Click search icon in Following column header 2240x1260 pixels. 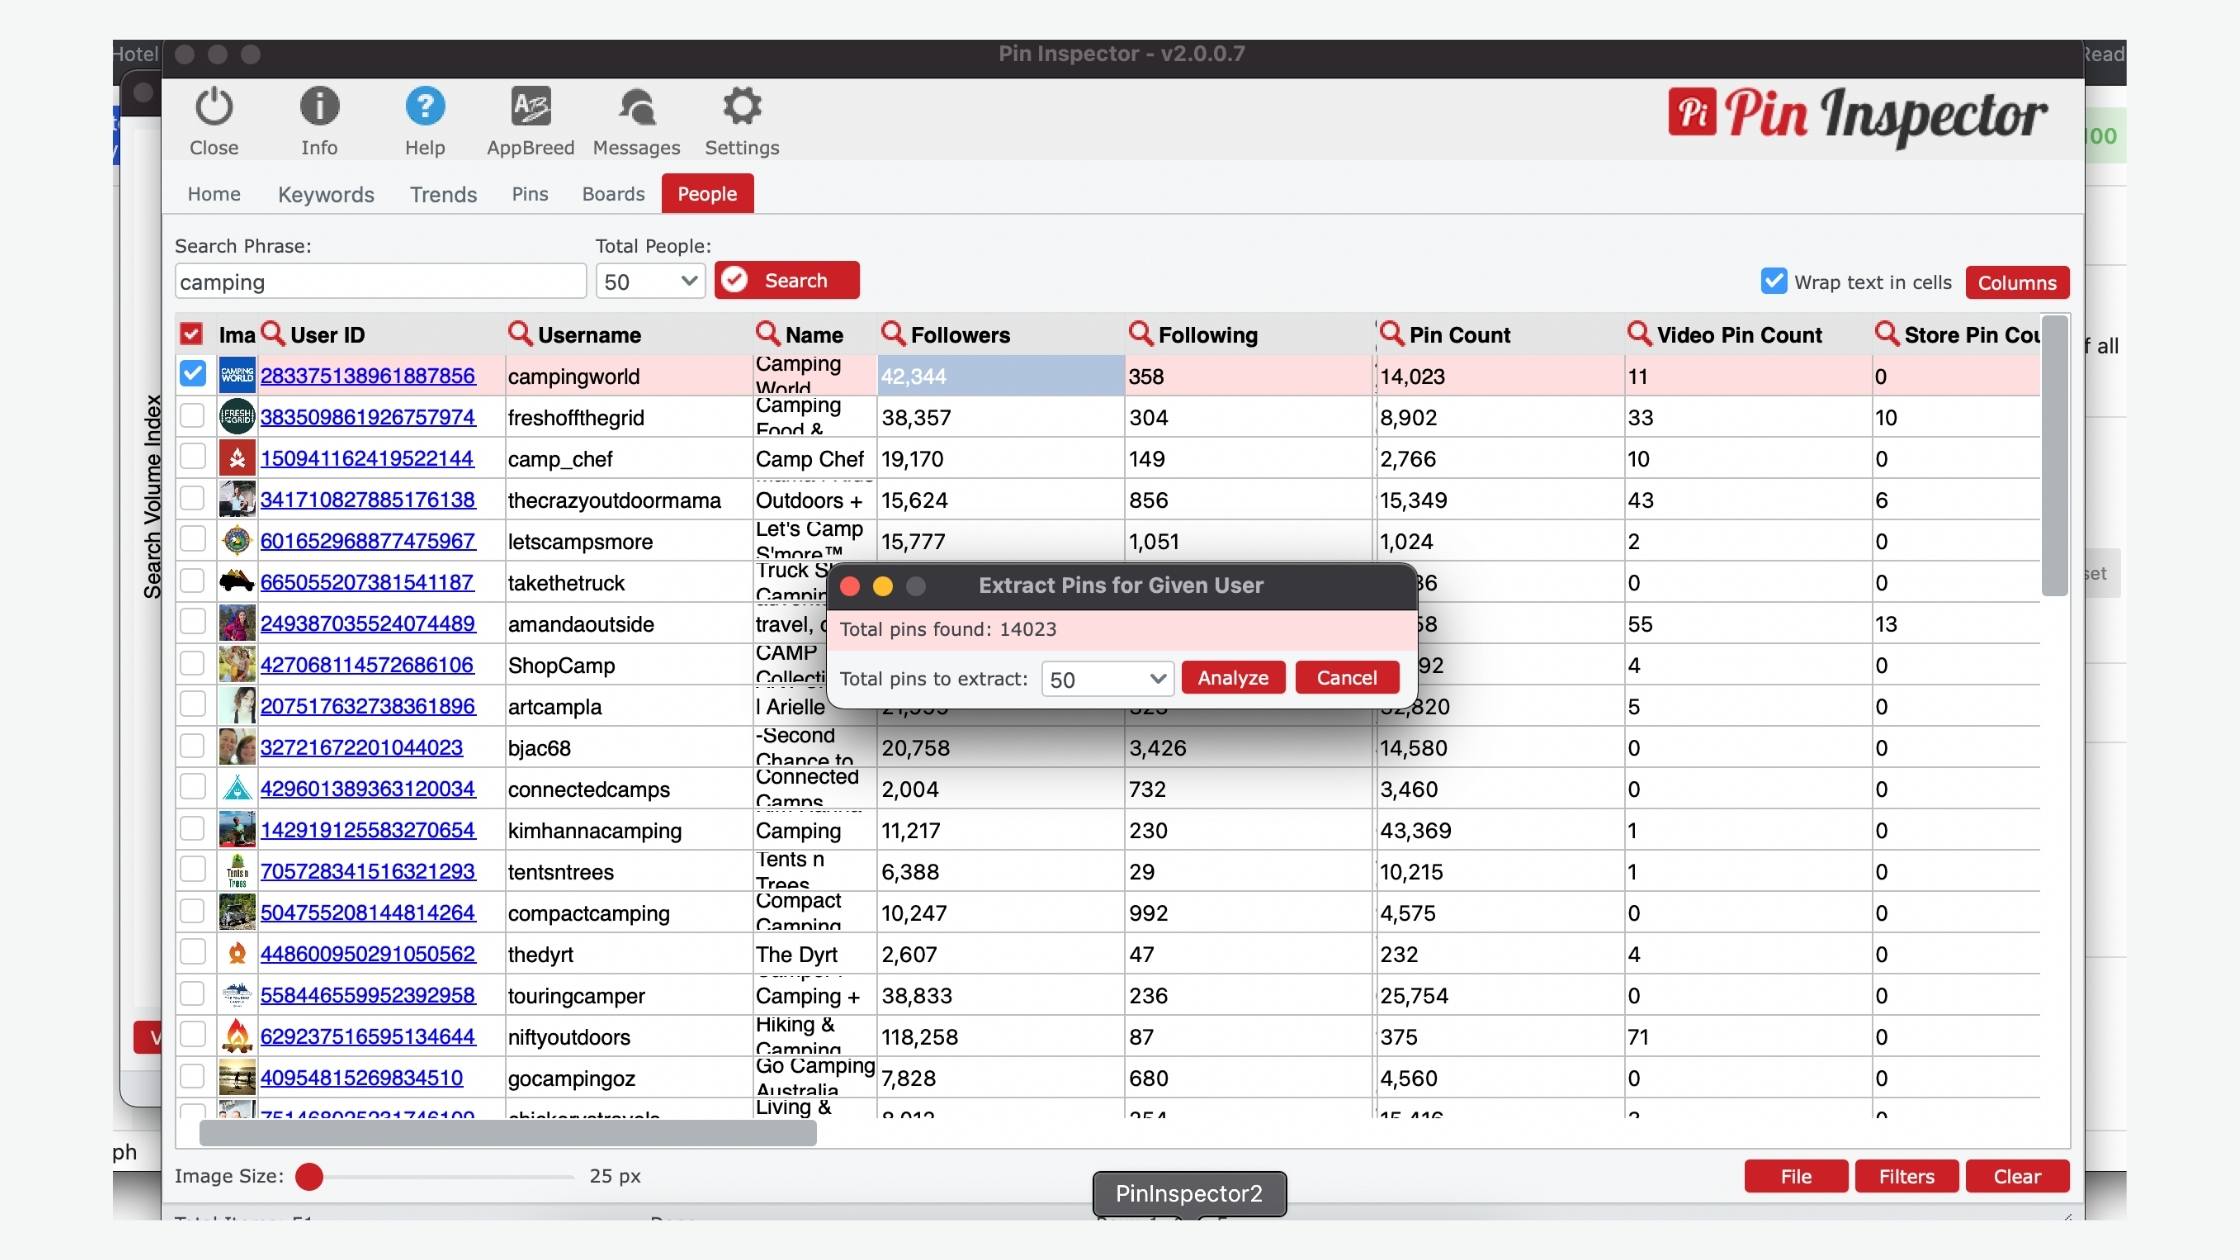point(1141,333)
